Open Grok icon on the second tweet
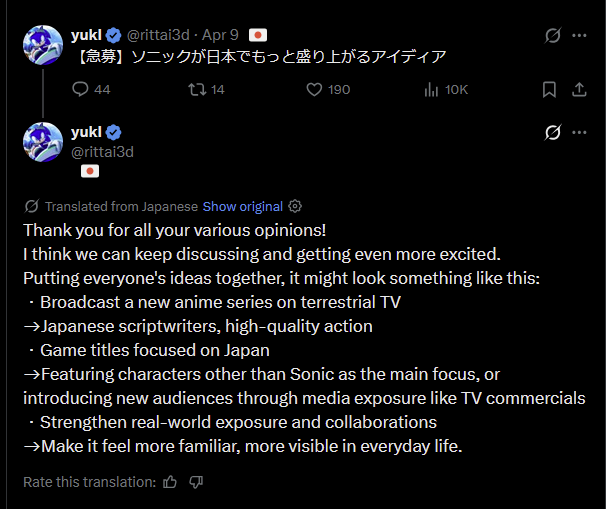 tap(553, 132)
